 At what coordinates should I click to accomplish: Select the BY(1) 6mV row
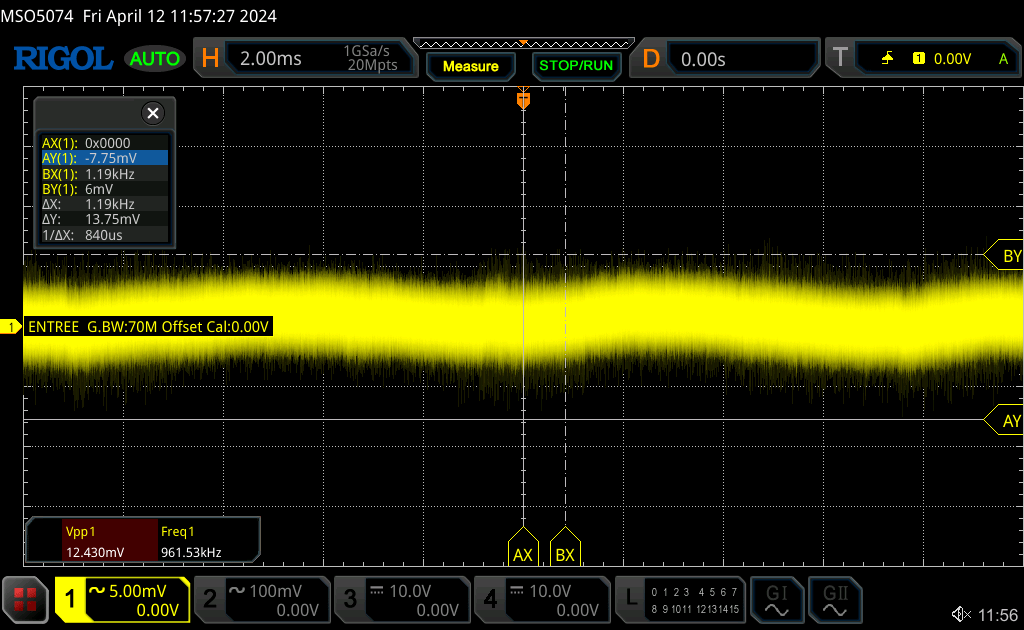pos(105,189)
